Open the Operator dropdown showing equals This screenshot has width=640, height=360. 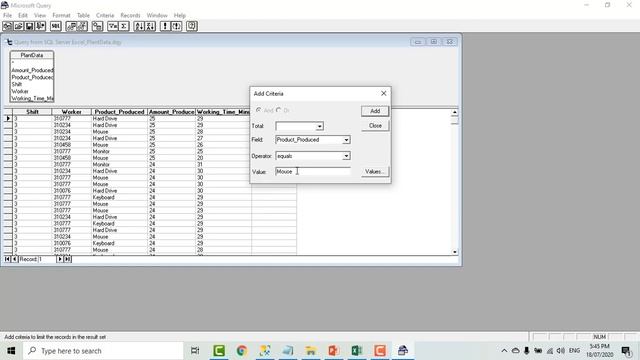tap(346, 156)
